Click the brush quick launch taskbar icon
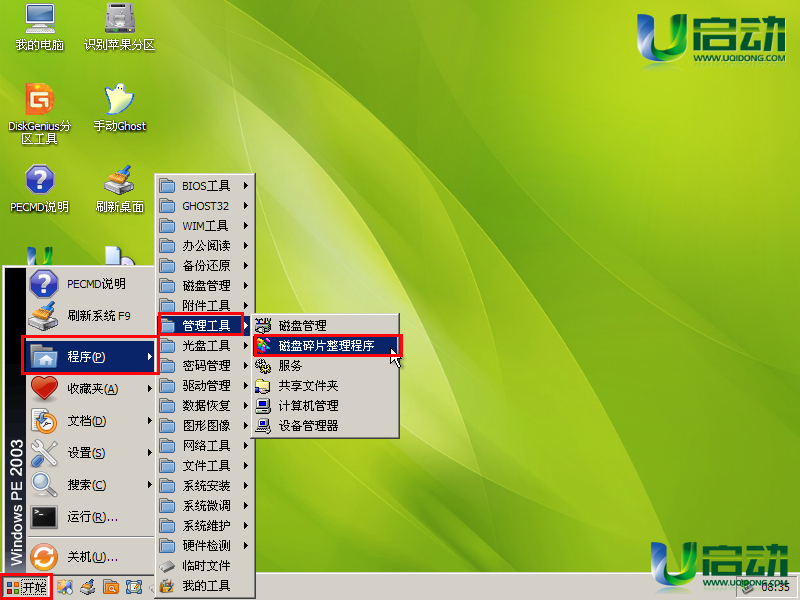The height and width of the screenshot is (600, 800). click(x=88, y=587)
